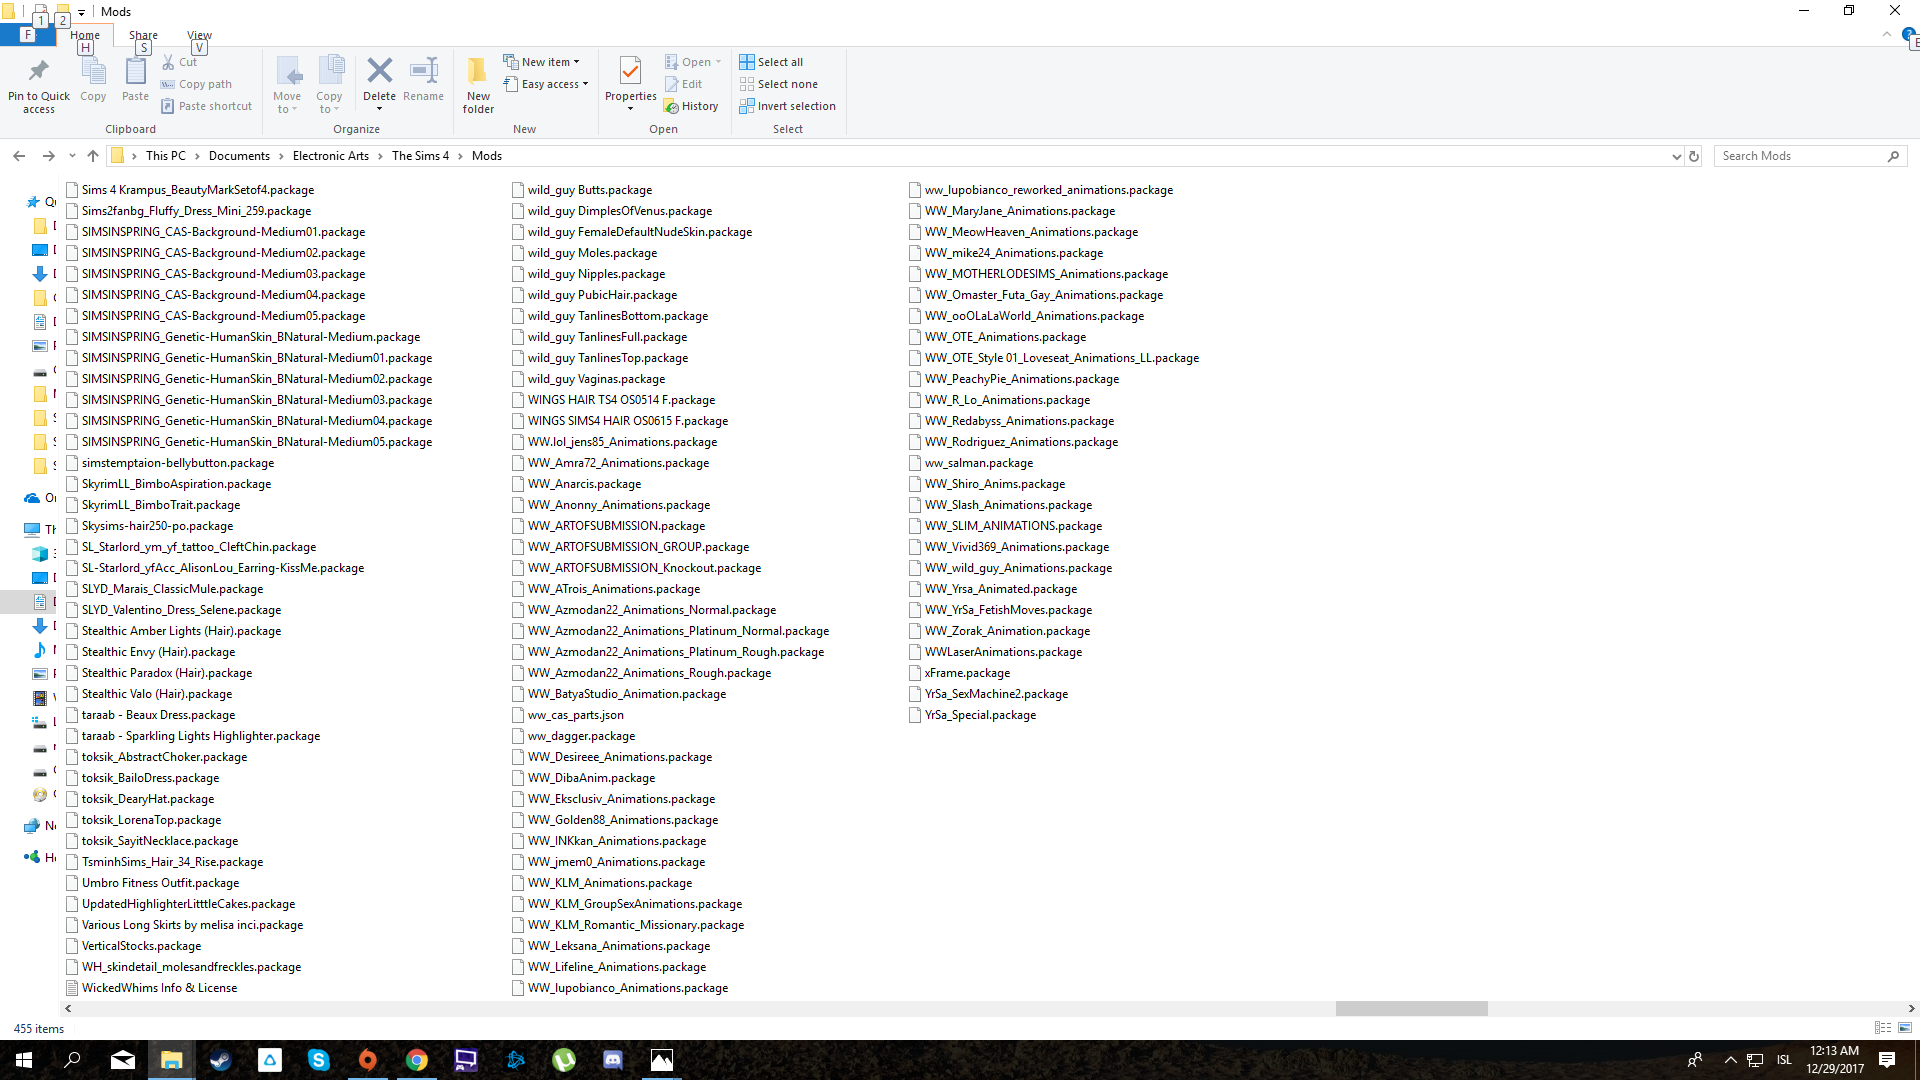Open the New item dropdown
Viewport: 1920px width, 1080px height.
tap(541, 62)
